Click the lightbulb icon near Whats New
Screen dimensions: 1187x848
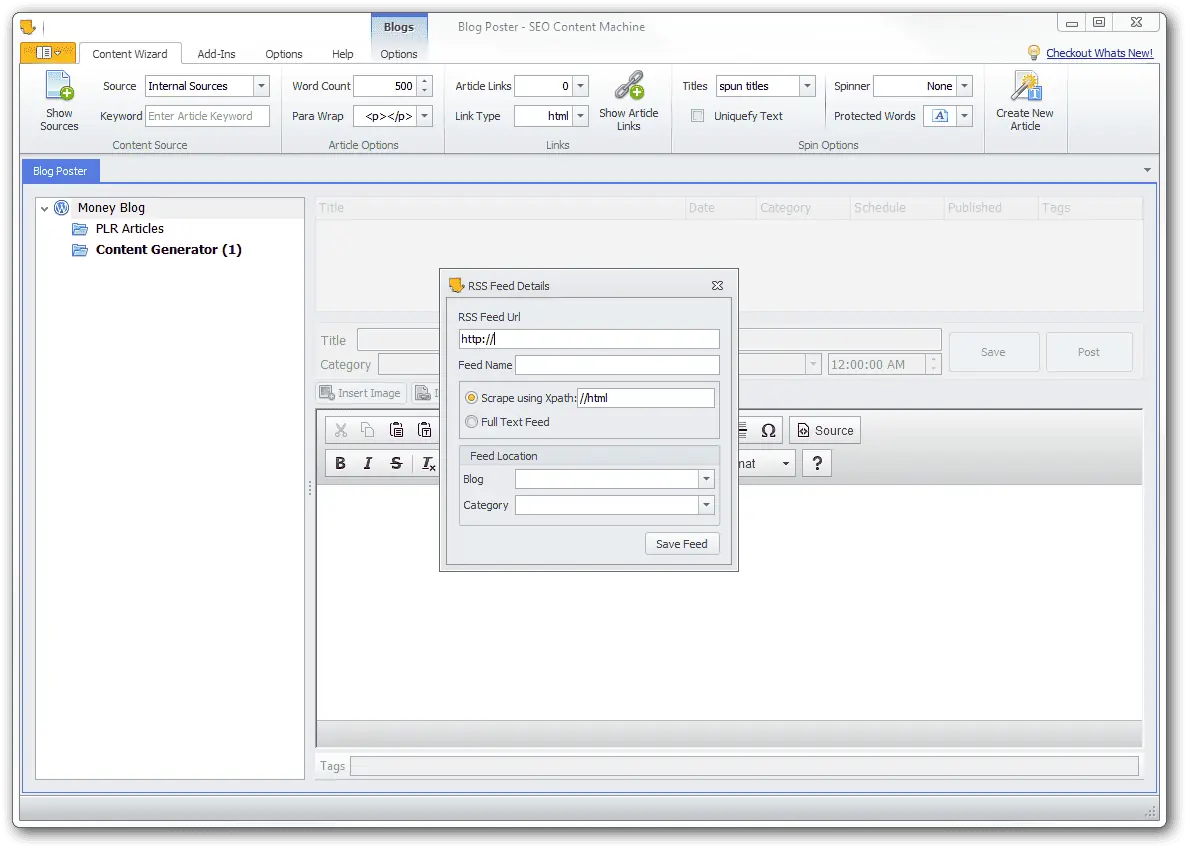(1033, 52)
